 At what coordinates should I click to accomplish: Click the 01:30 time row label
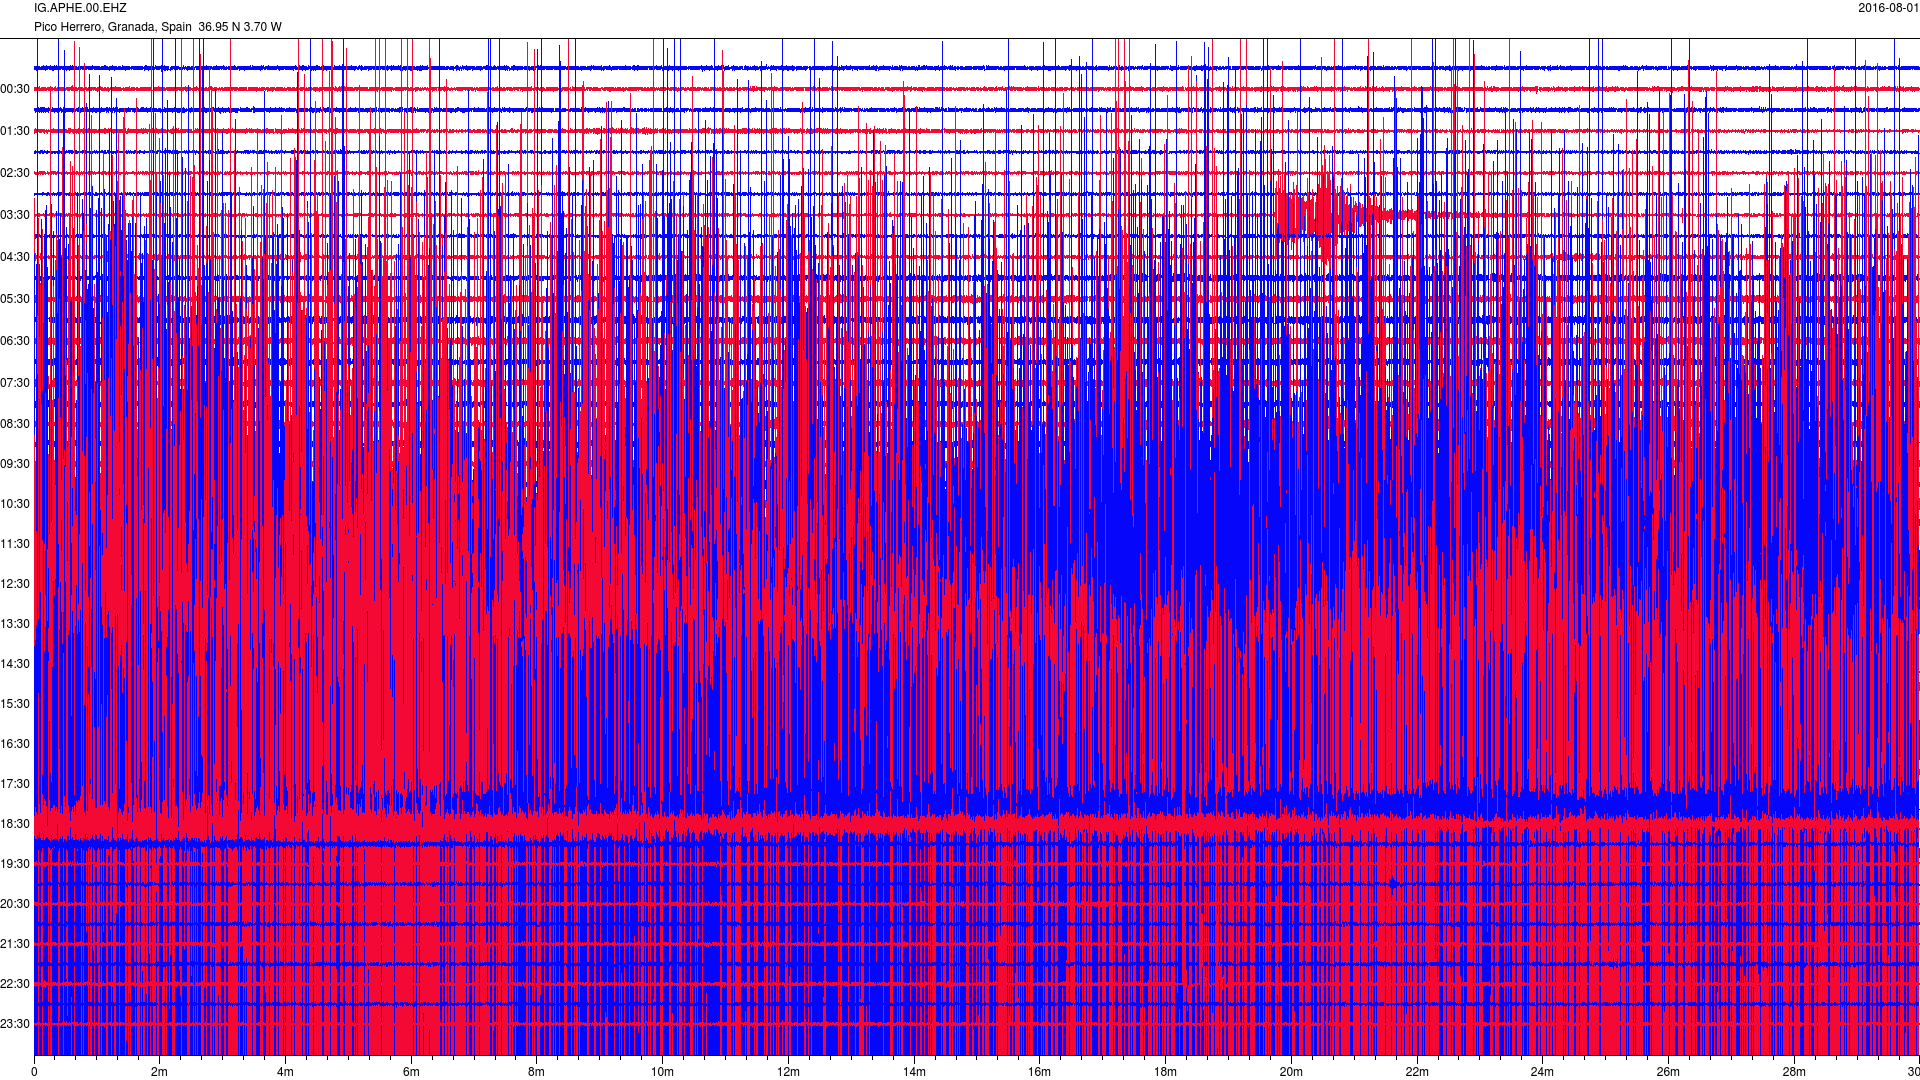pyautogui.click(x=15, y=131)
